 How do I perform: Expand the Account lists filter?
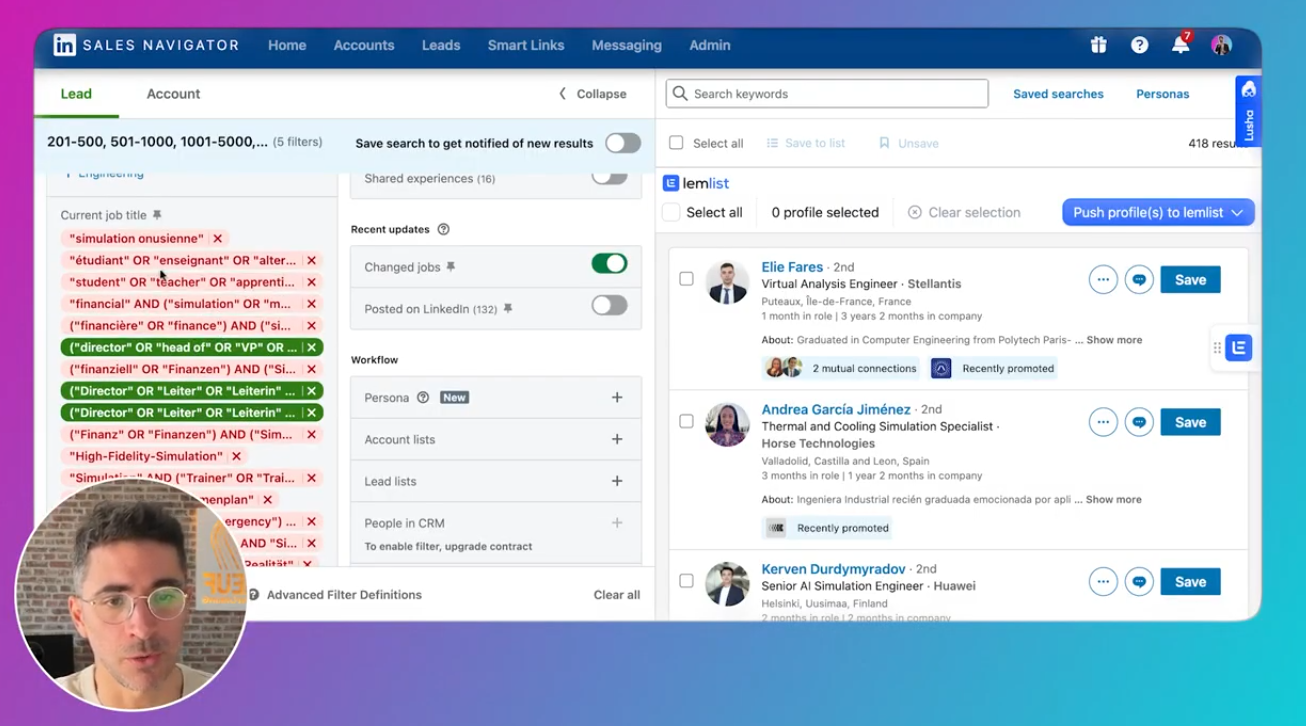(617, 439)
